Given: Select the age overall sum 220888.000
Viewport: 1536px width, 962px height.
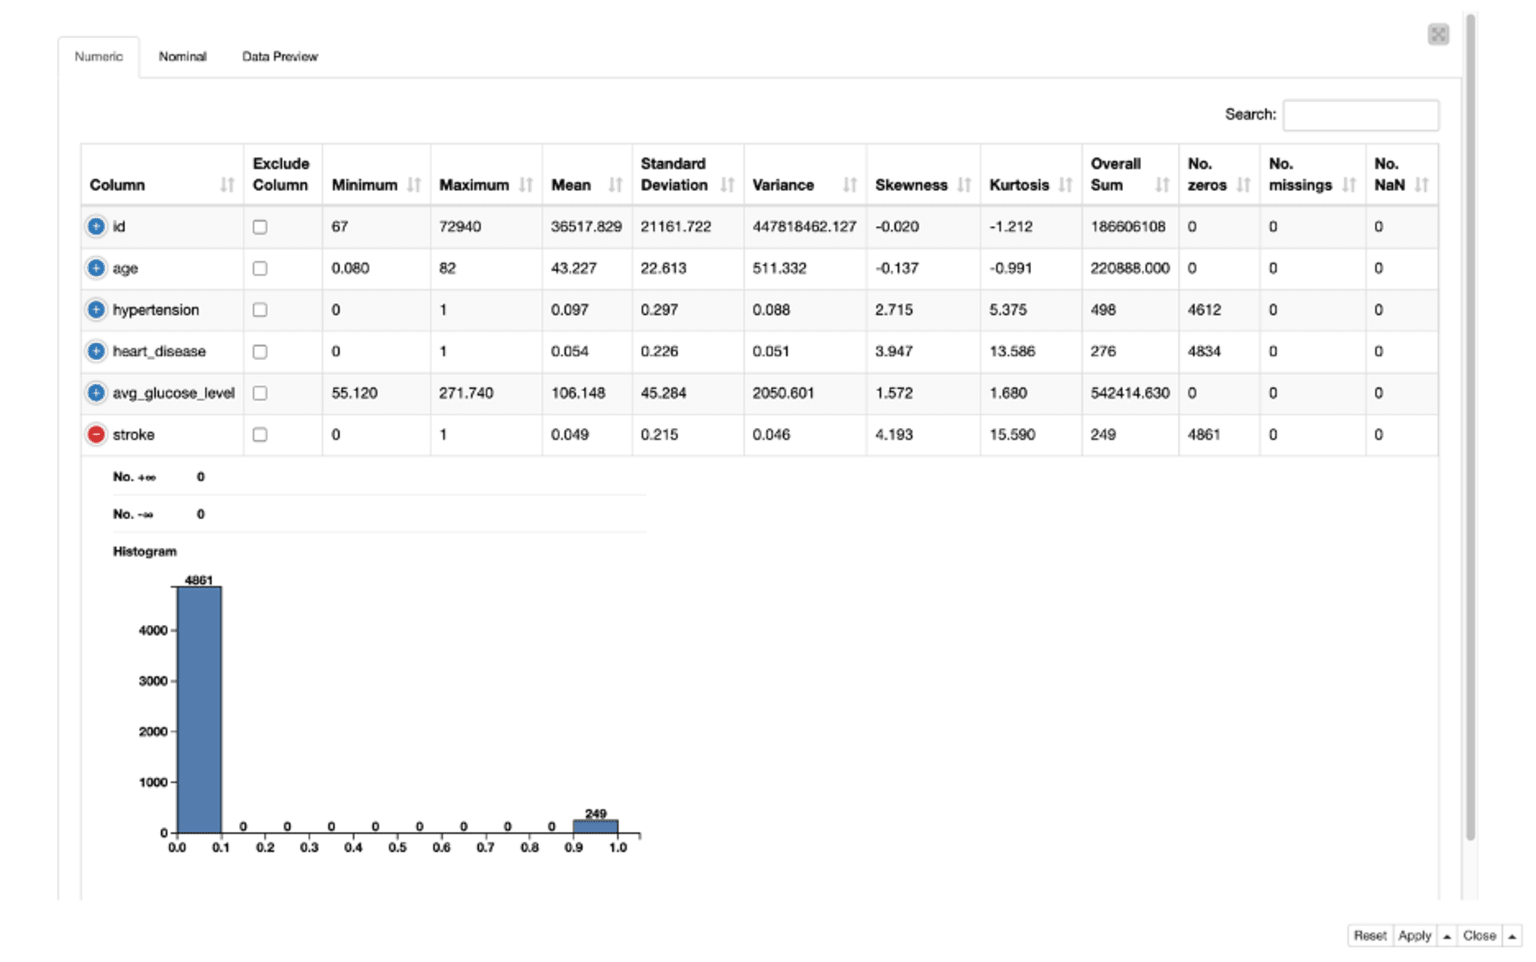Looking at the screenshot, I should tap(1130, 268).
